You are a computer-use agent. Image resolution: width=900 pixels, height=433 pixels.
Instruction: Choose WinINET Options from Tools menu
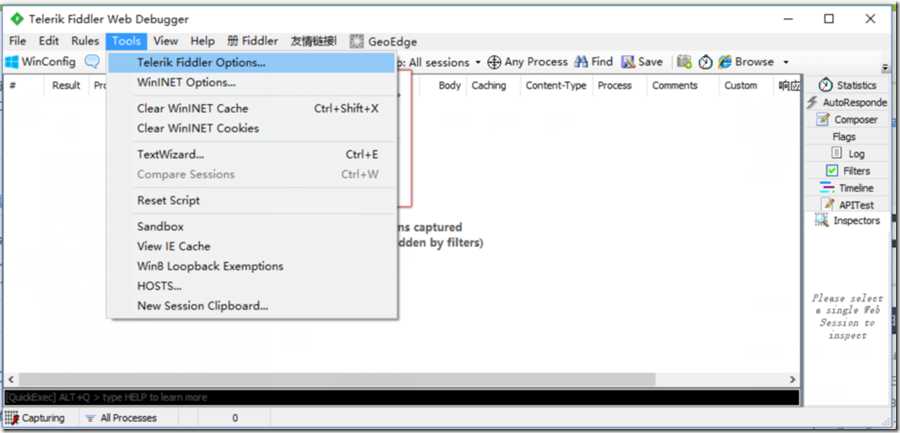pos(252,83)
